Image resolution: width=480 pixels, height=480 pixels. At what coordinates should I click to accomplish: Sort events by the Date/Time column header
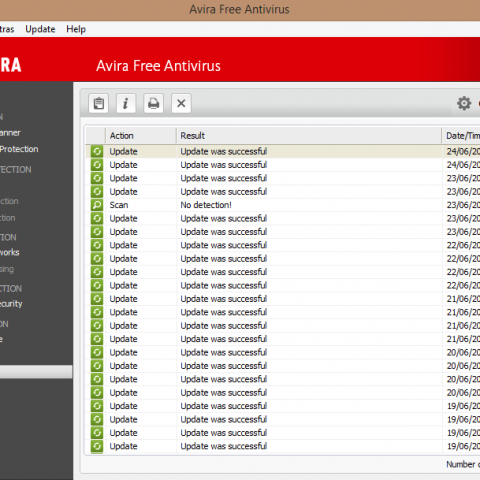pos(461,136)
